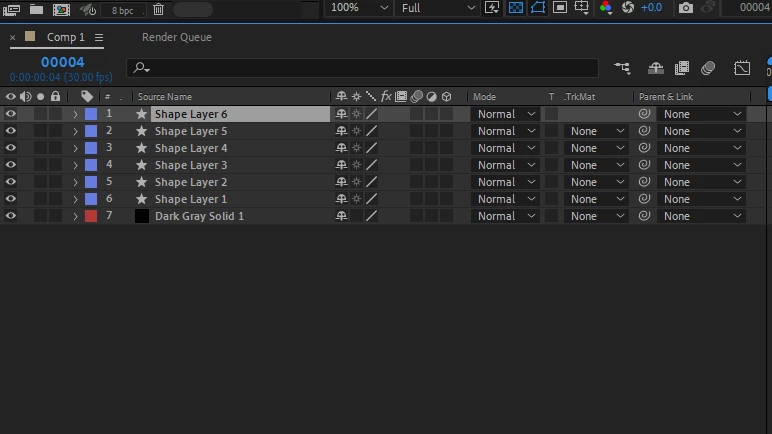Hide Shape Layer 5 eye toggle
772x434 pixels.
(x=10, y=131)
